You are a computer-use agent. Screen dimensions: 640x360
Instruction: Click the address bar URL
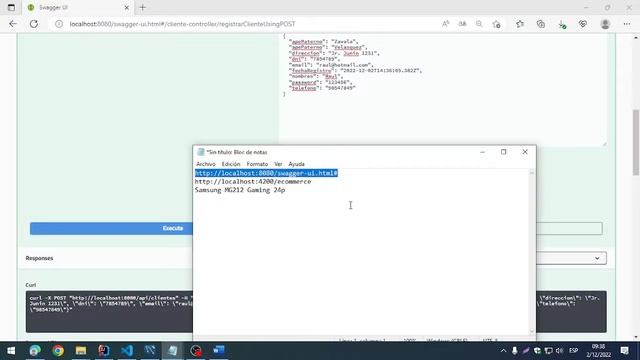(182, 24)
